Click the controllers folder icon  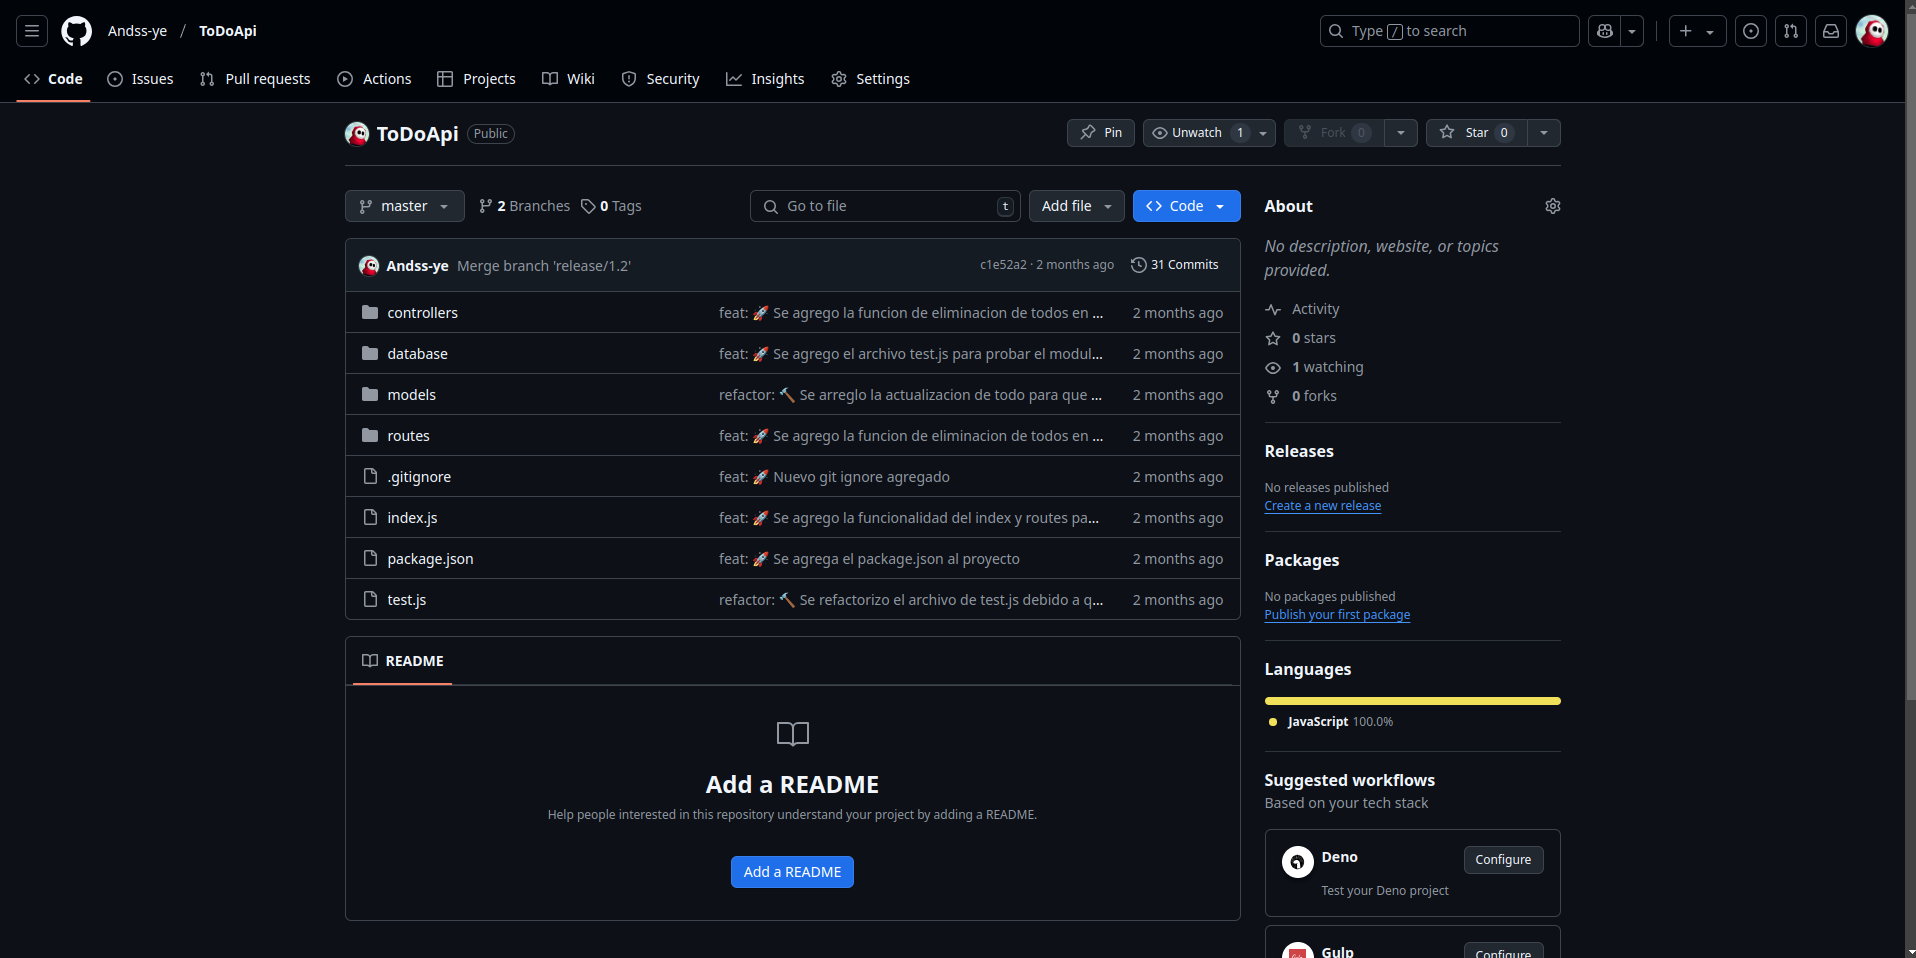[370, 312]
